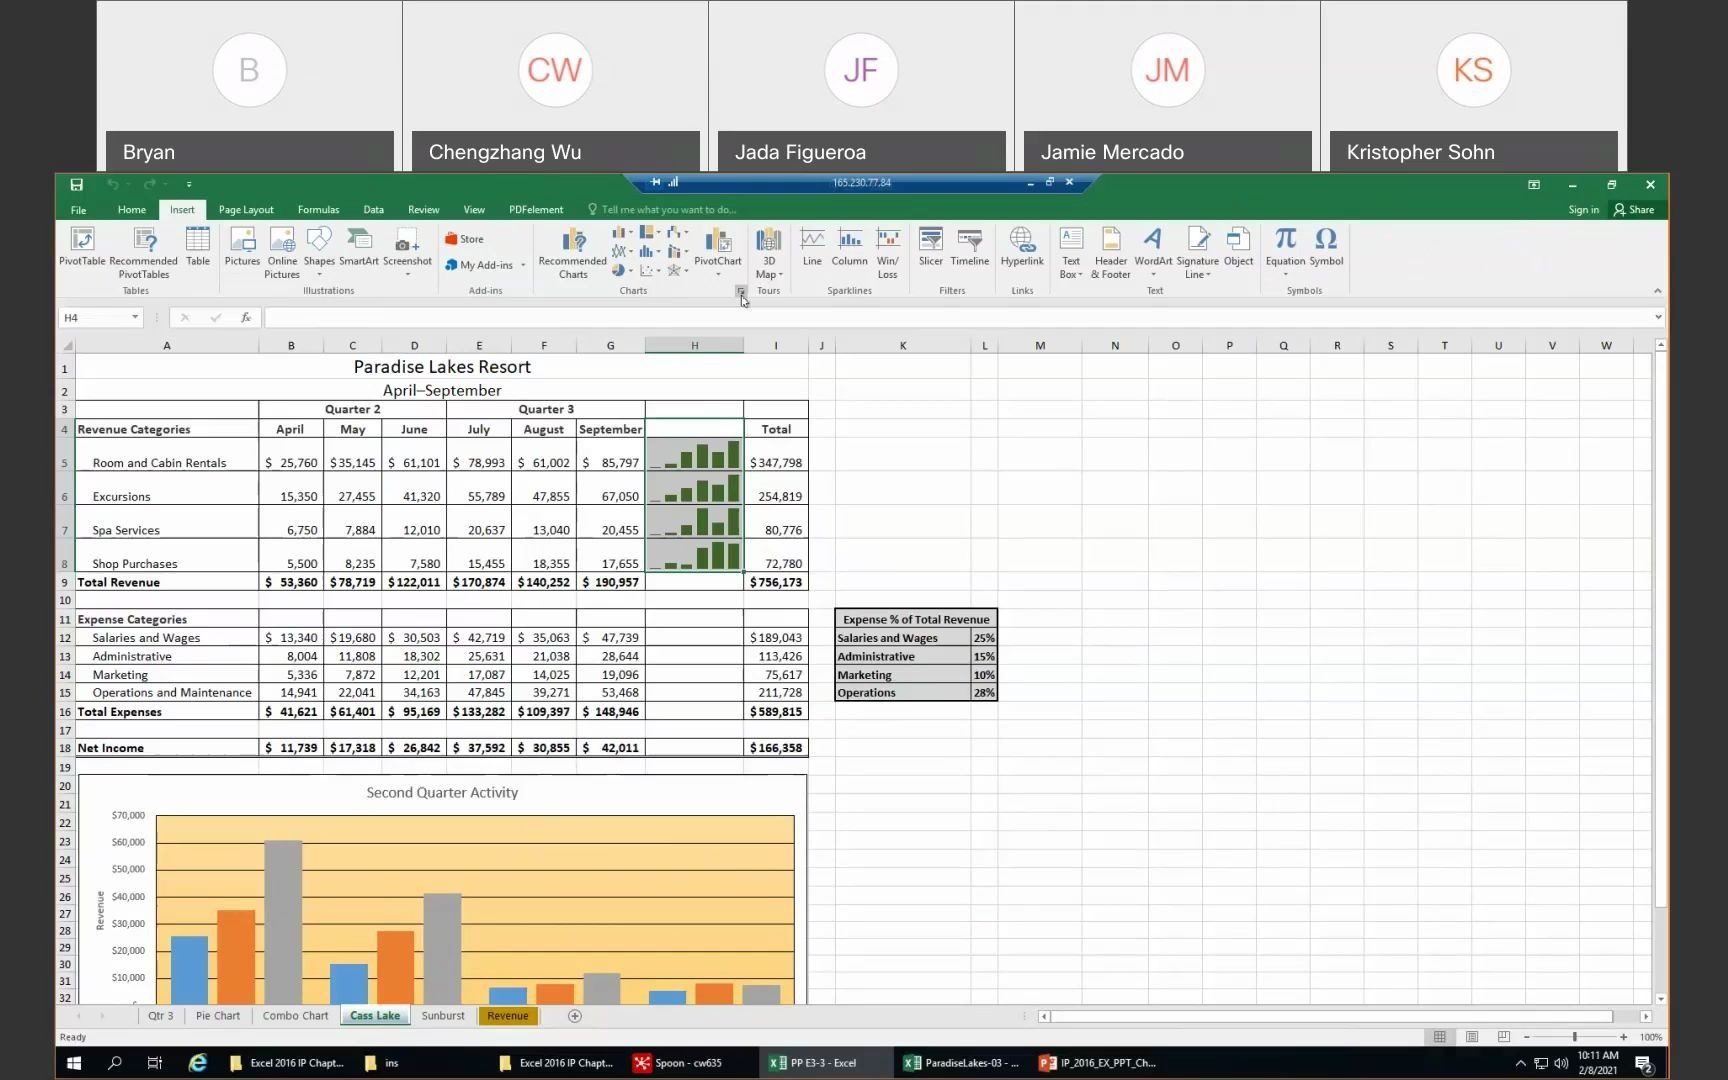This screenshot has width=1728, height=1080.
Task: Open the waterfall or stock chart dropdown
Action: click(x=678, y=232)
